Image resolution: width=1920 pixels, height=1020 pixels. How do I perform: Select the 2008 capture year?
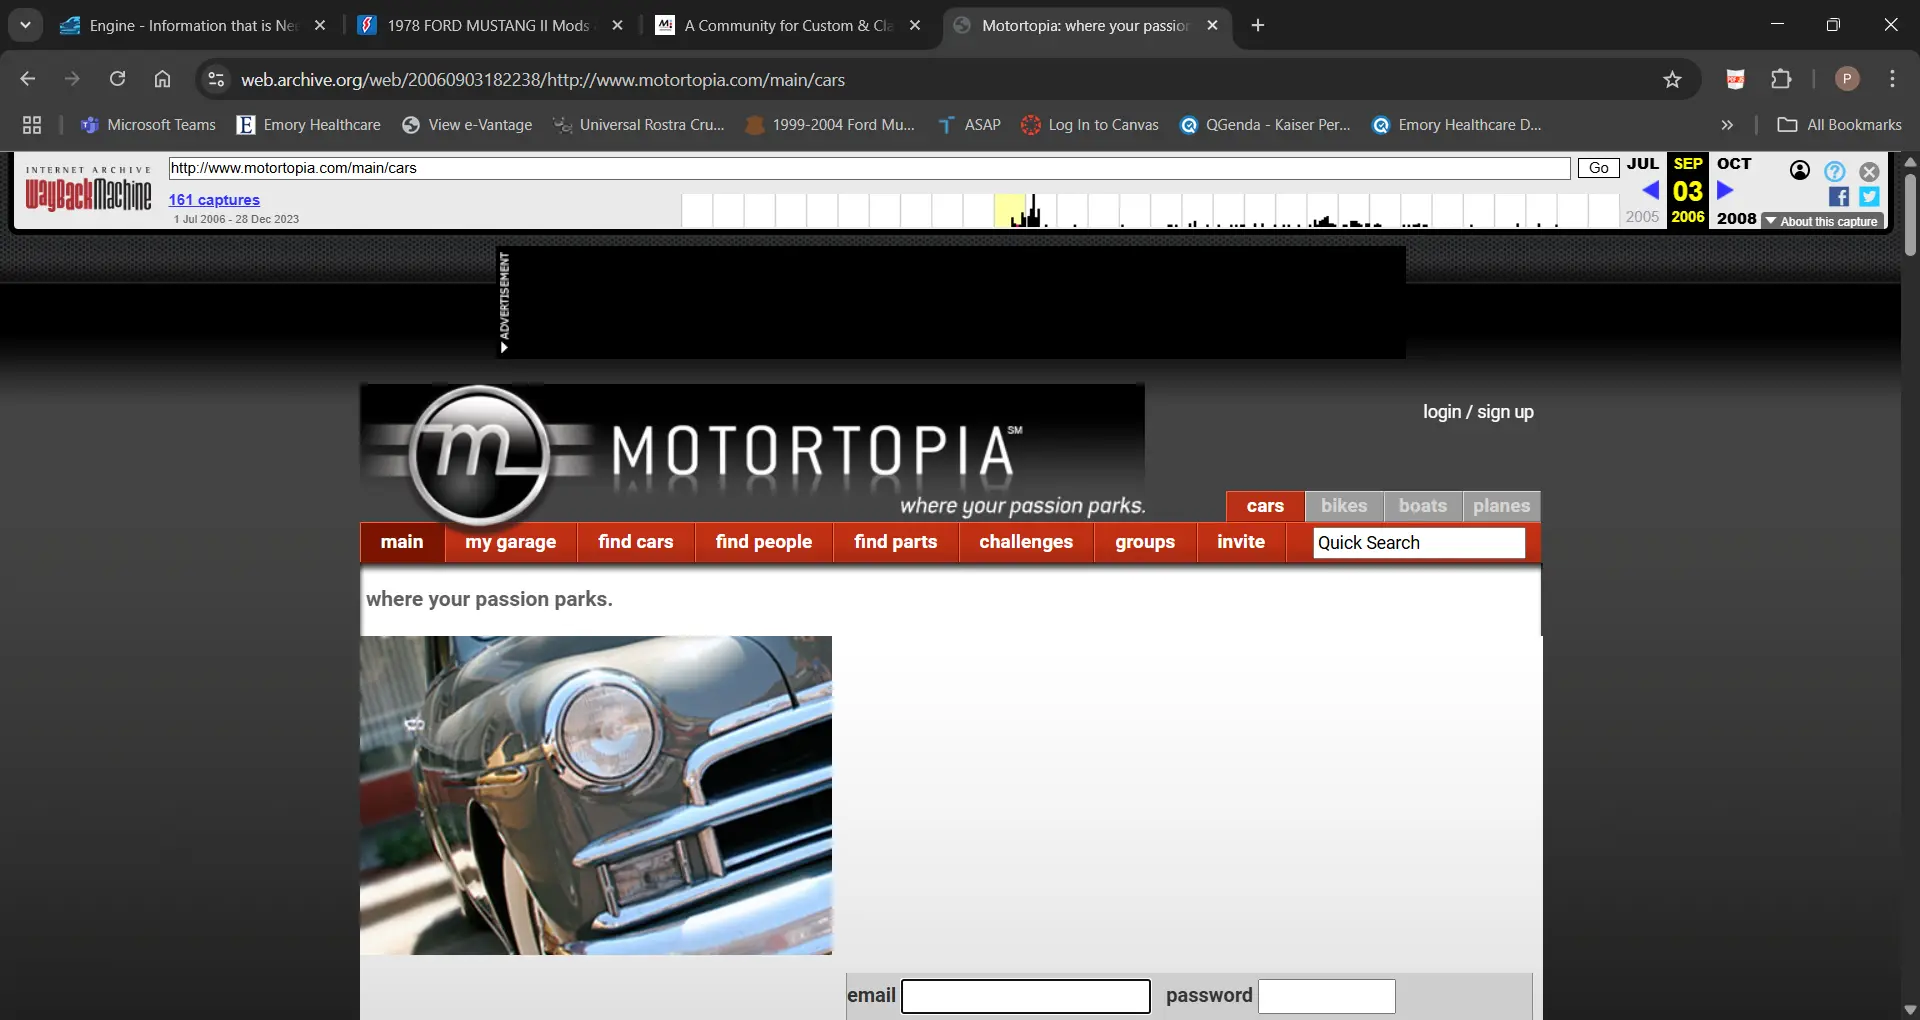[x=1736, y=218]
